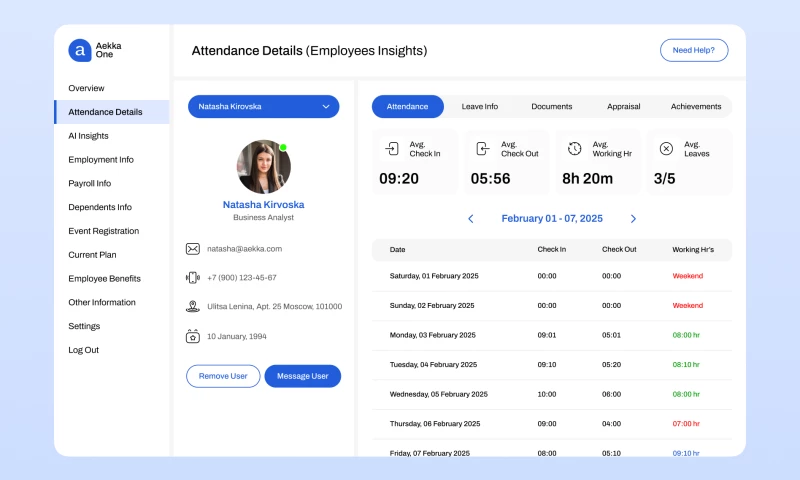Click the Date column header
The height and width of the screenshot is (480, 800).
(x=397, y=249)
